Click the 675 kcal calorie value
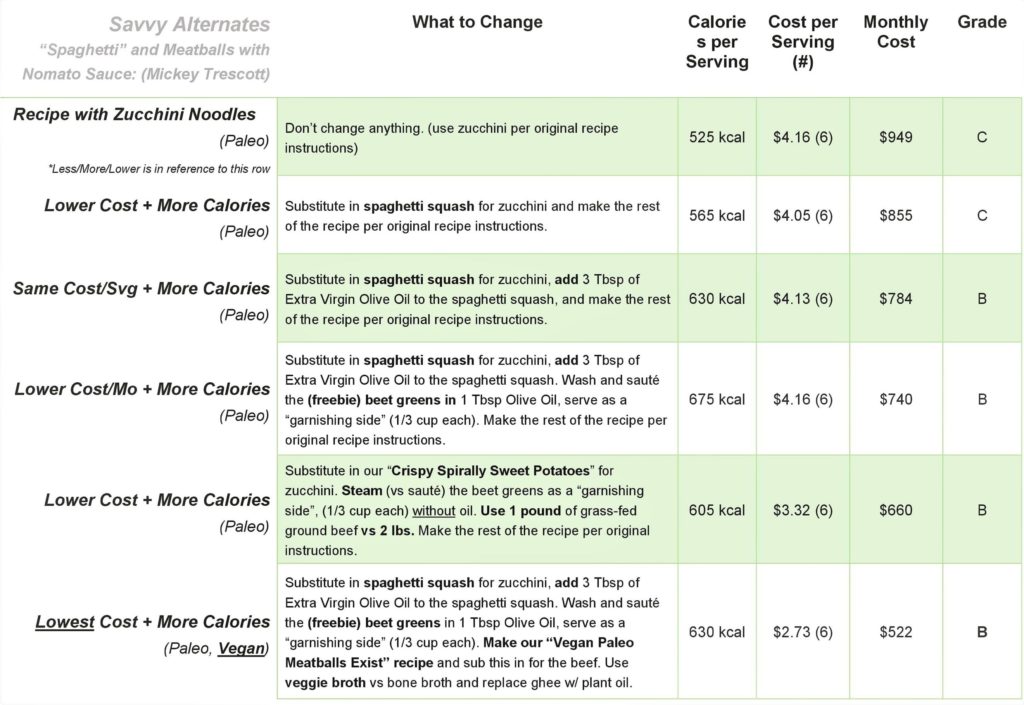The width and height of the screenshot is (1024, 705). 717,399
